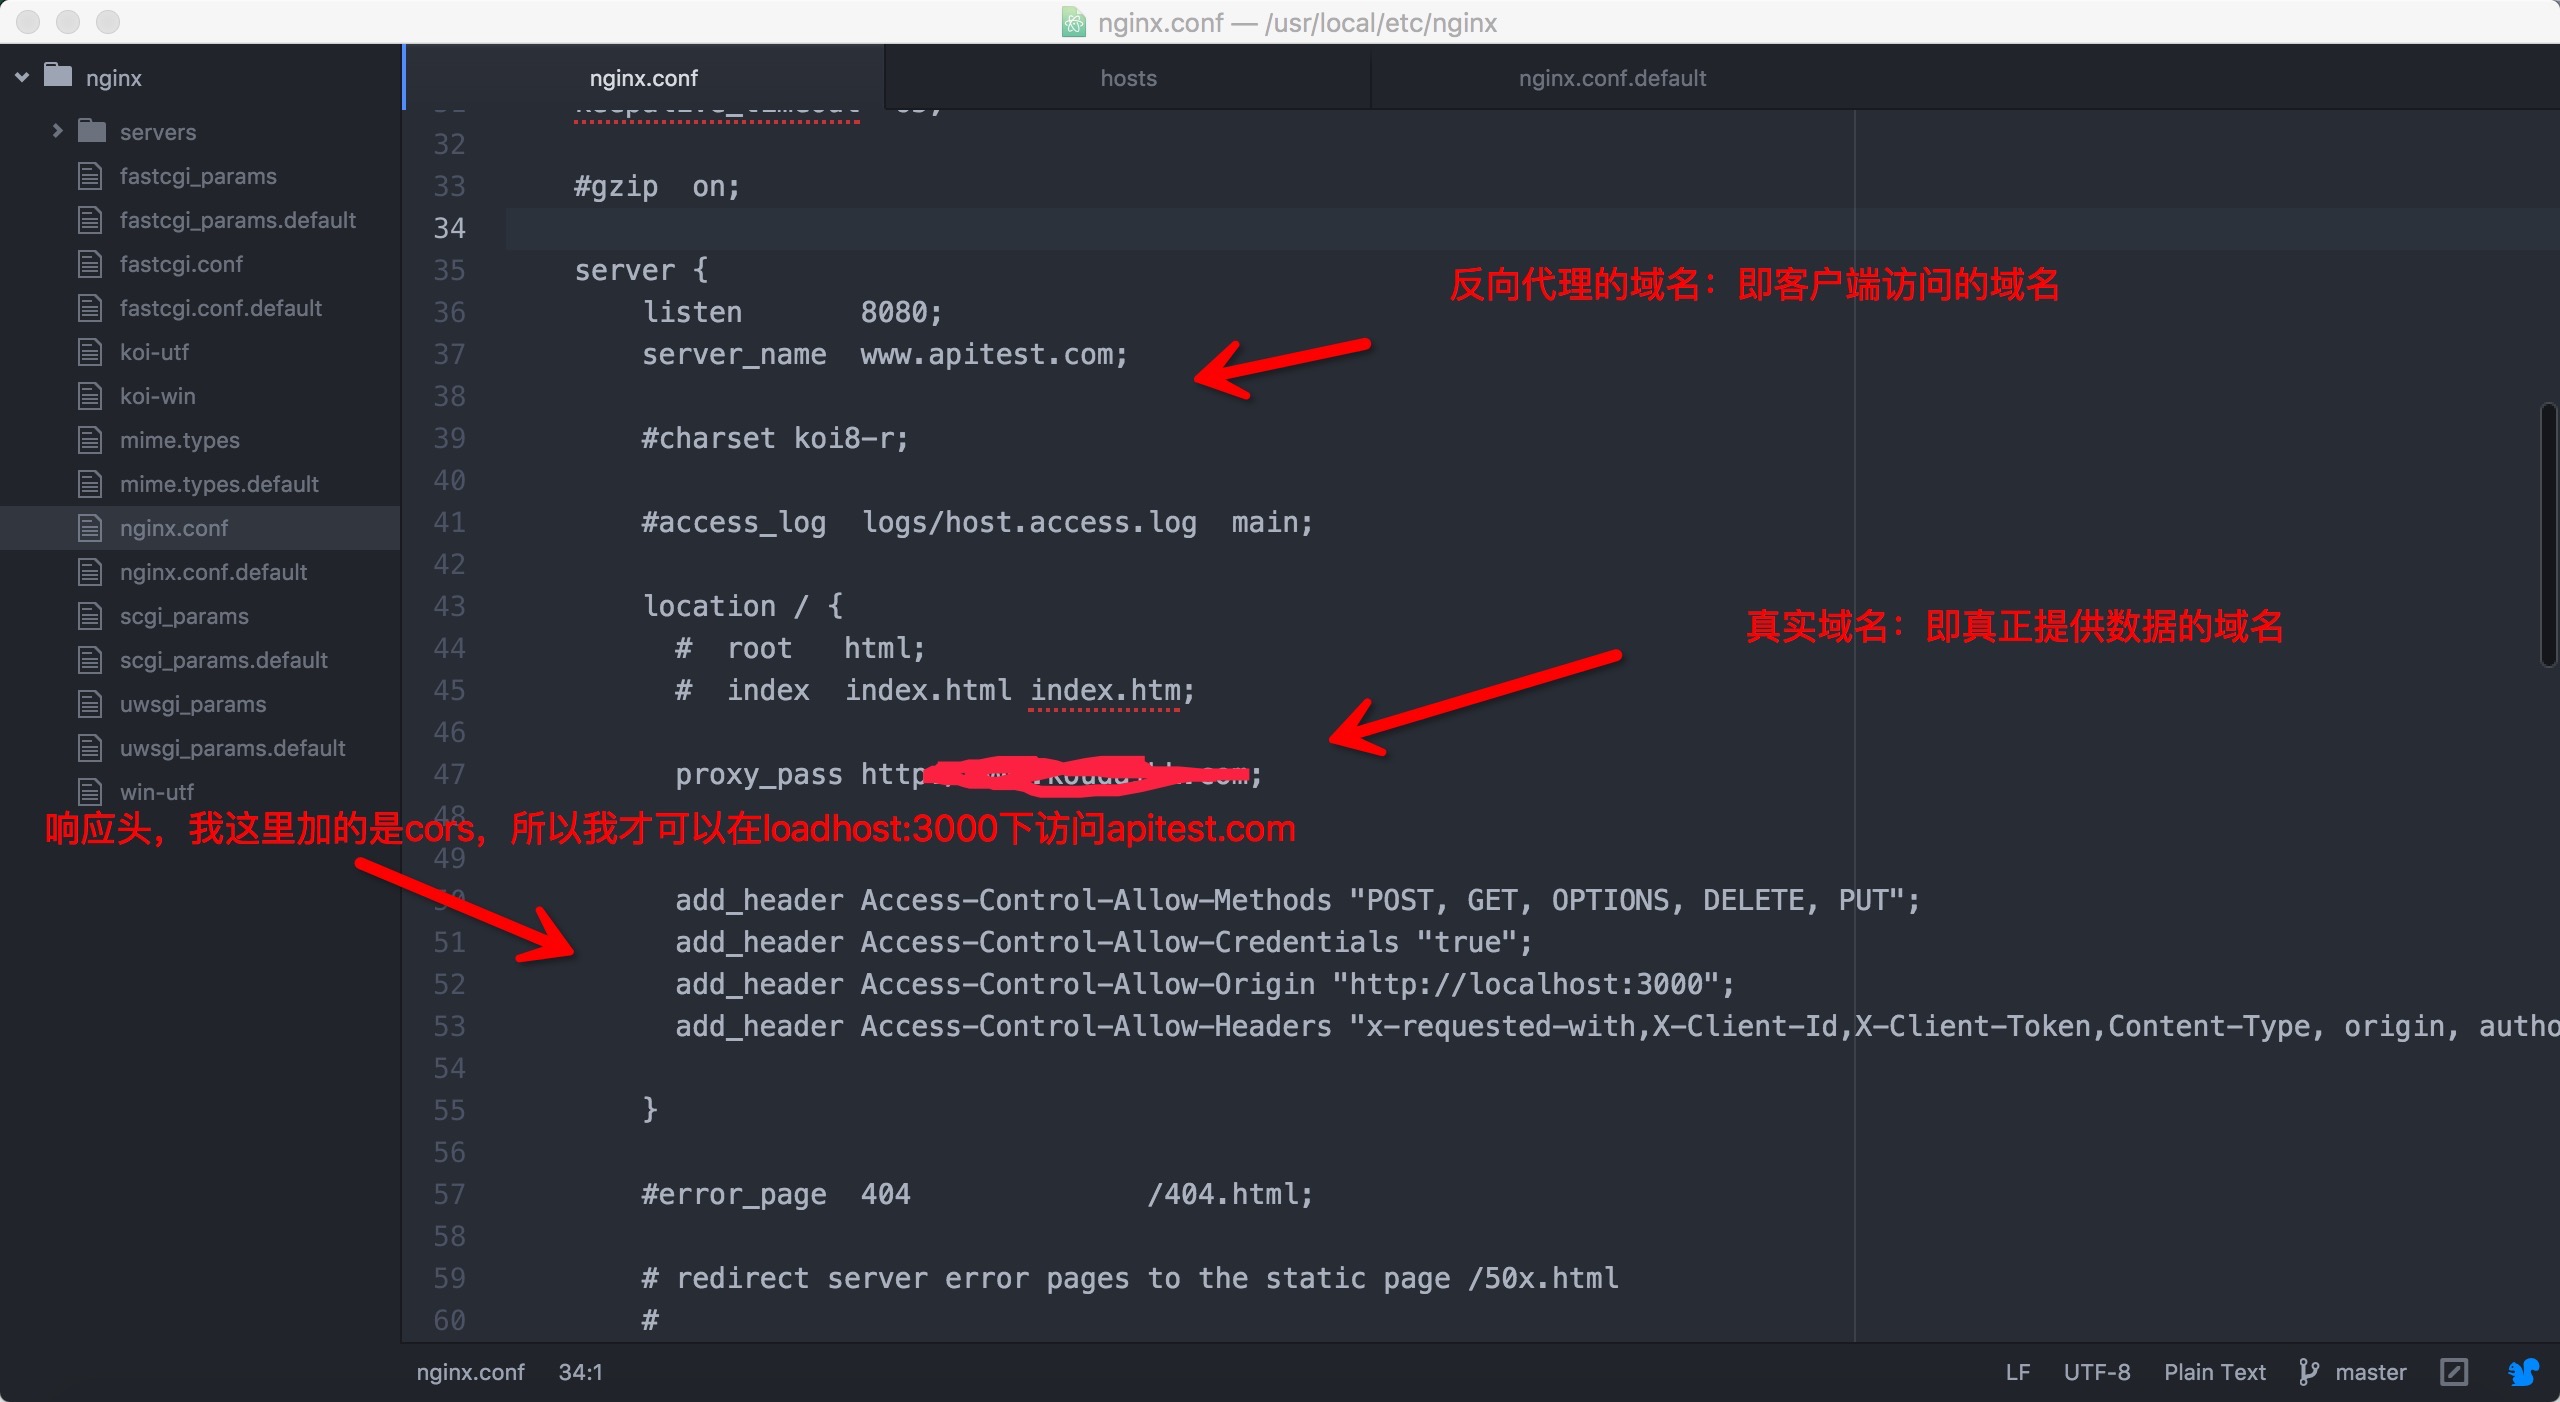Click 'Access-Control-Allow-Methods' on line 50
This screenshot has width=2560, height=1402.
[x=1096, y=900]
